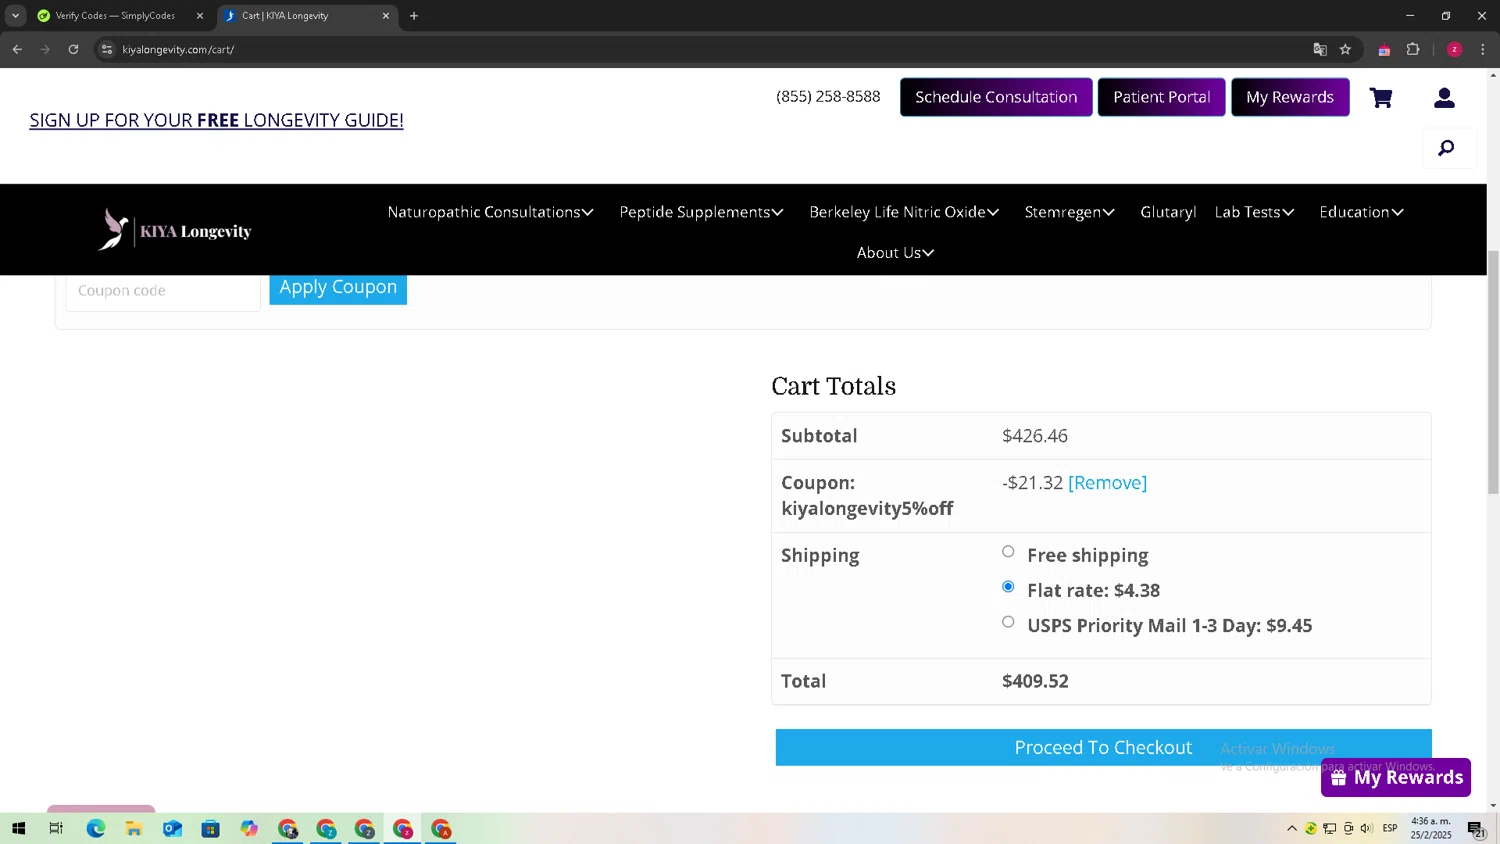
Task: Expand Berkeley Life Nitric Oxide menu
Action: pos(904,212)
